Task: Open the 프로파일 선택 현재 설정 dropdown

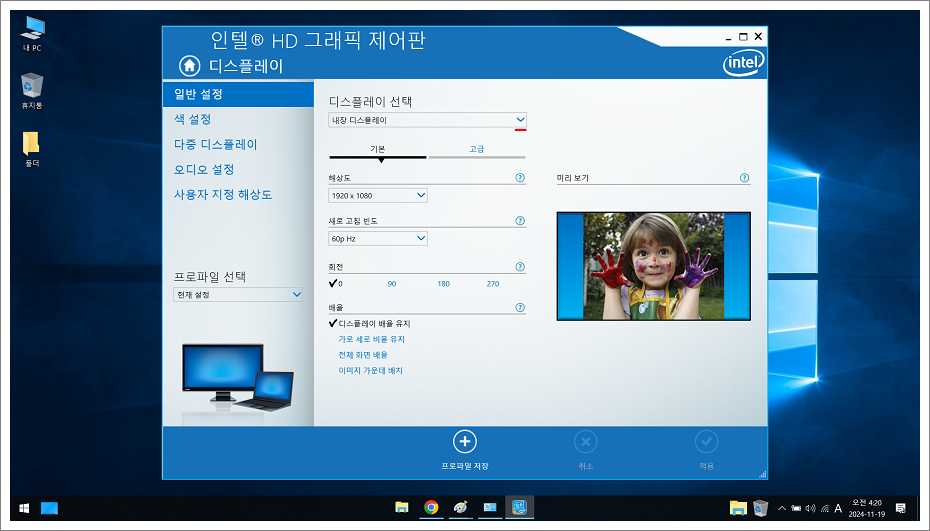Action: [238, 294]
